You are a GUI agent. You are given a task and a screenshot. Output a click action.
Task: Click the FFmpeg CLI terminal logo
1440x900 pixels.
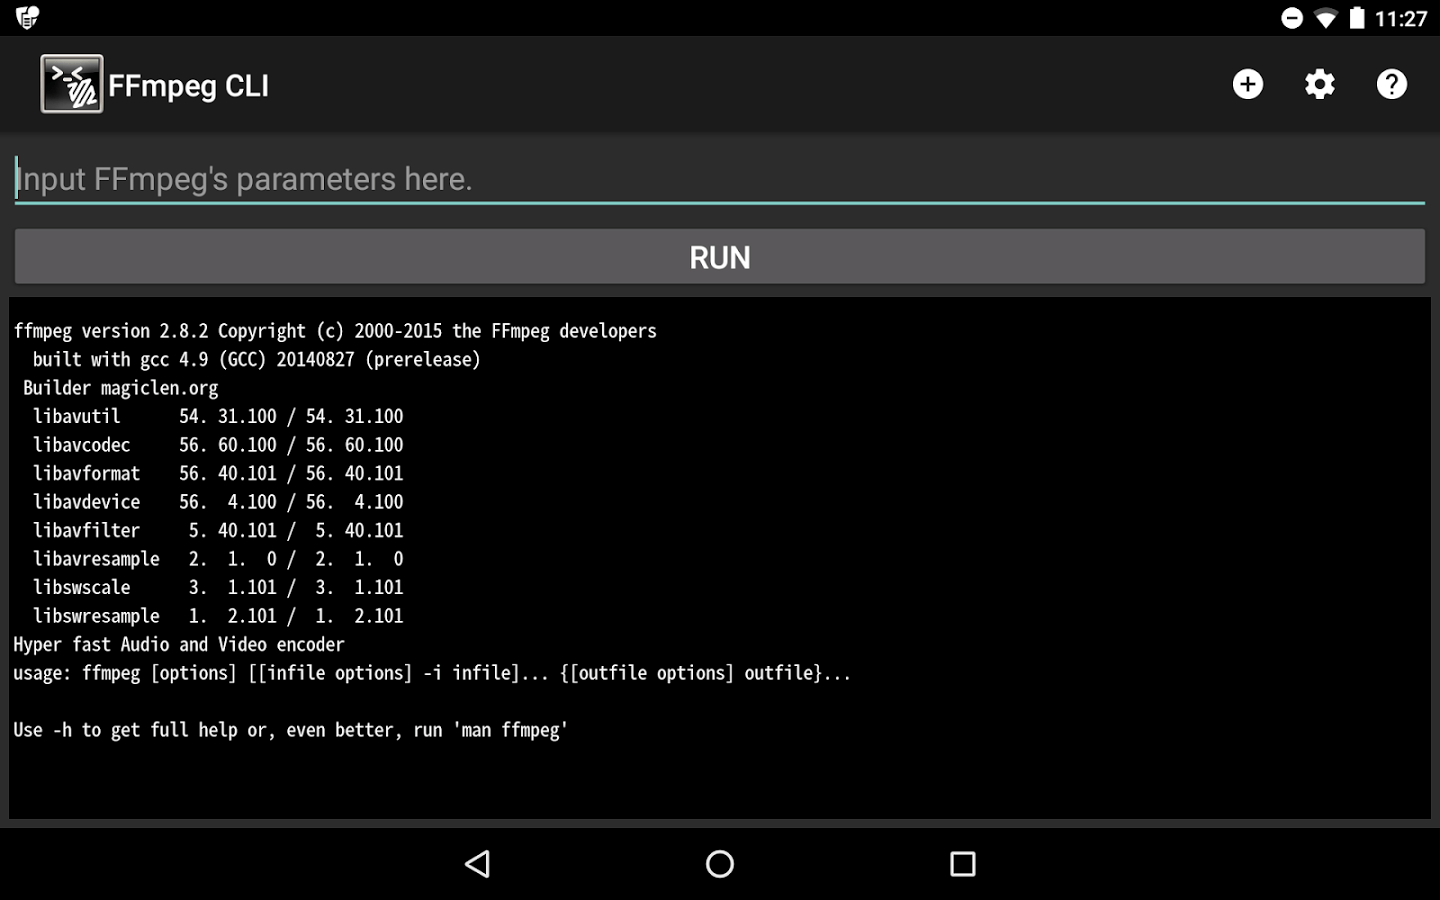click(x=71, y=84)
